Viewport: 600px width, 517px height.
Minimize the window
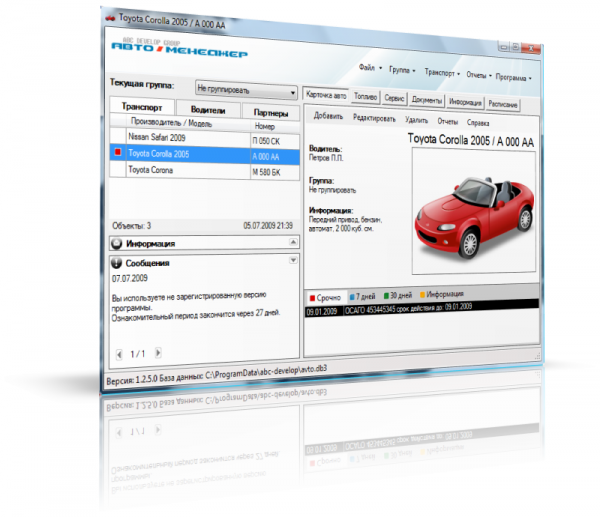click(504, 47)
